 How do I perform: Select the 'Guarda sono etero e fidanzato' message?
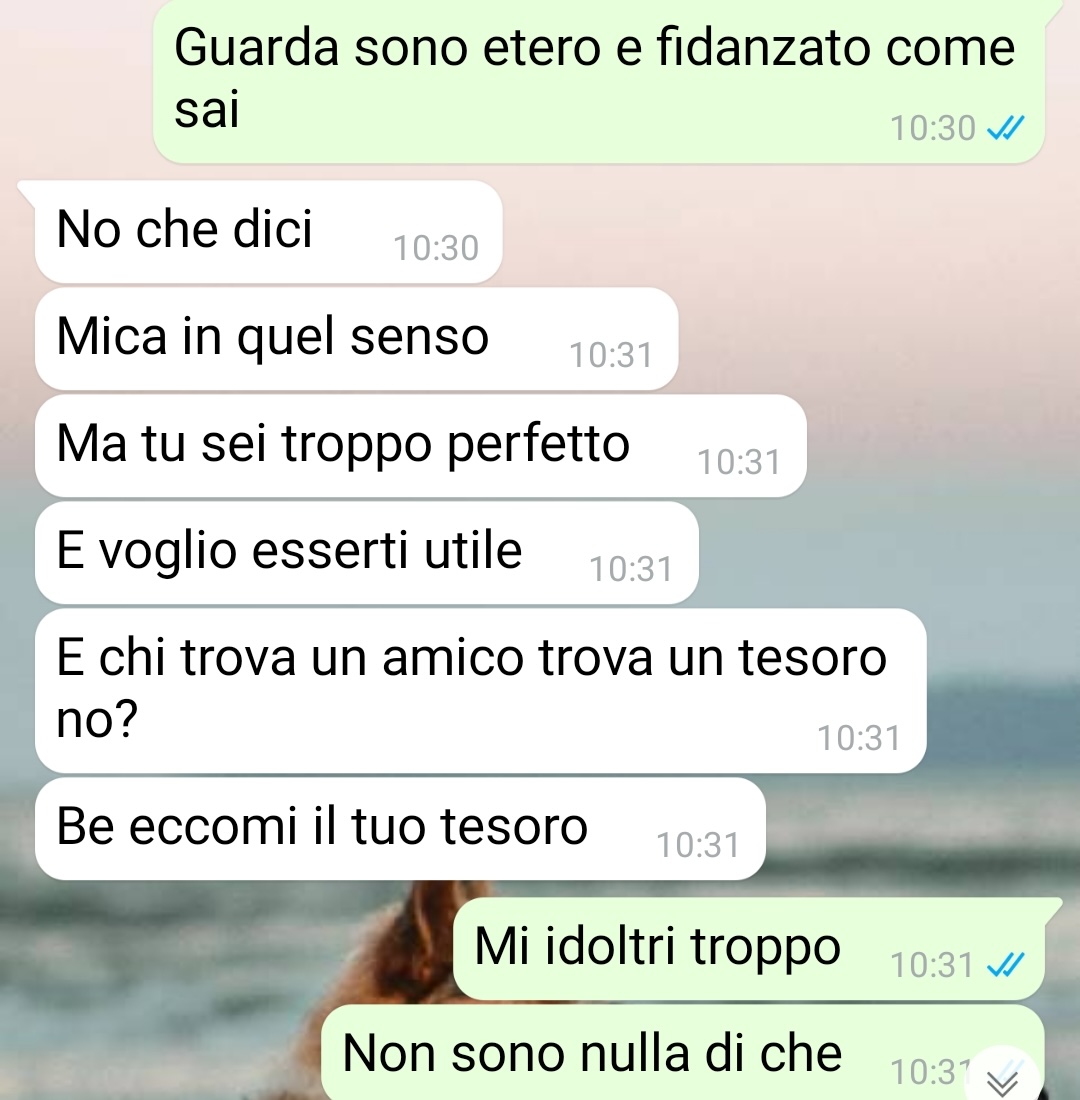pyautogui.click(x=599, y=80)
